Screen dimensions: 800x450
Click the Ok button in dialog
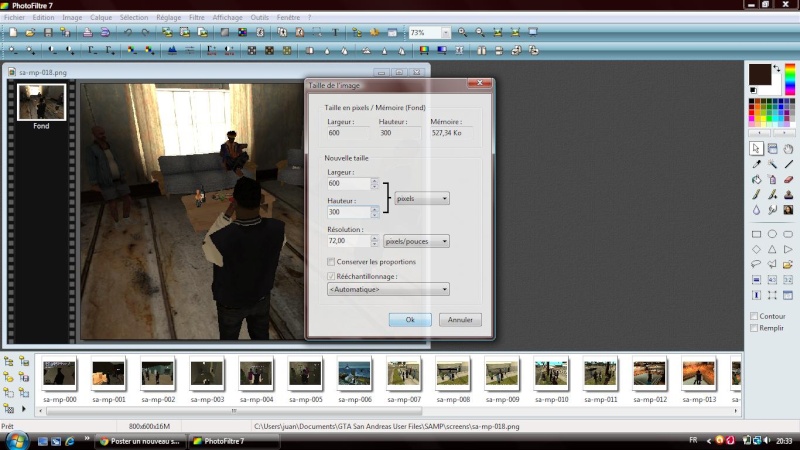point(410,320)
